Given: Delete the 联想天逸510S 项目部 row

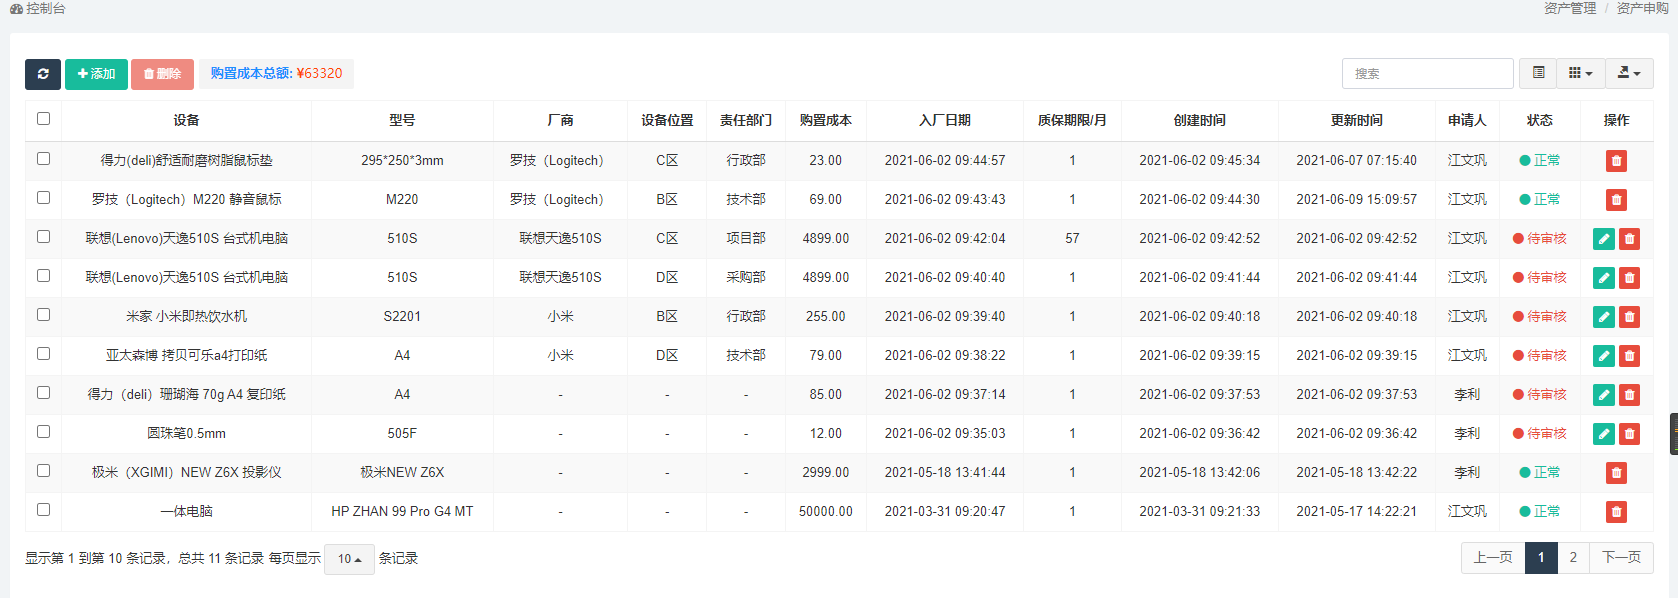Looking at the screenshot, I should coord(1629,239).
